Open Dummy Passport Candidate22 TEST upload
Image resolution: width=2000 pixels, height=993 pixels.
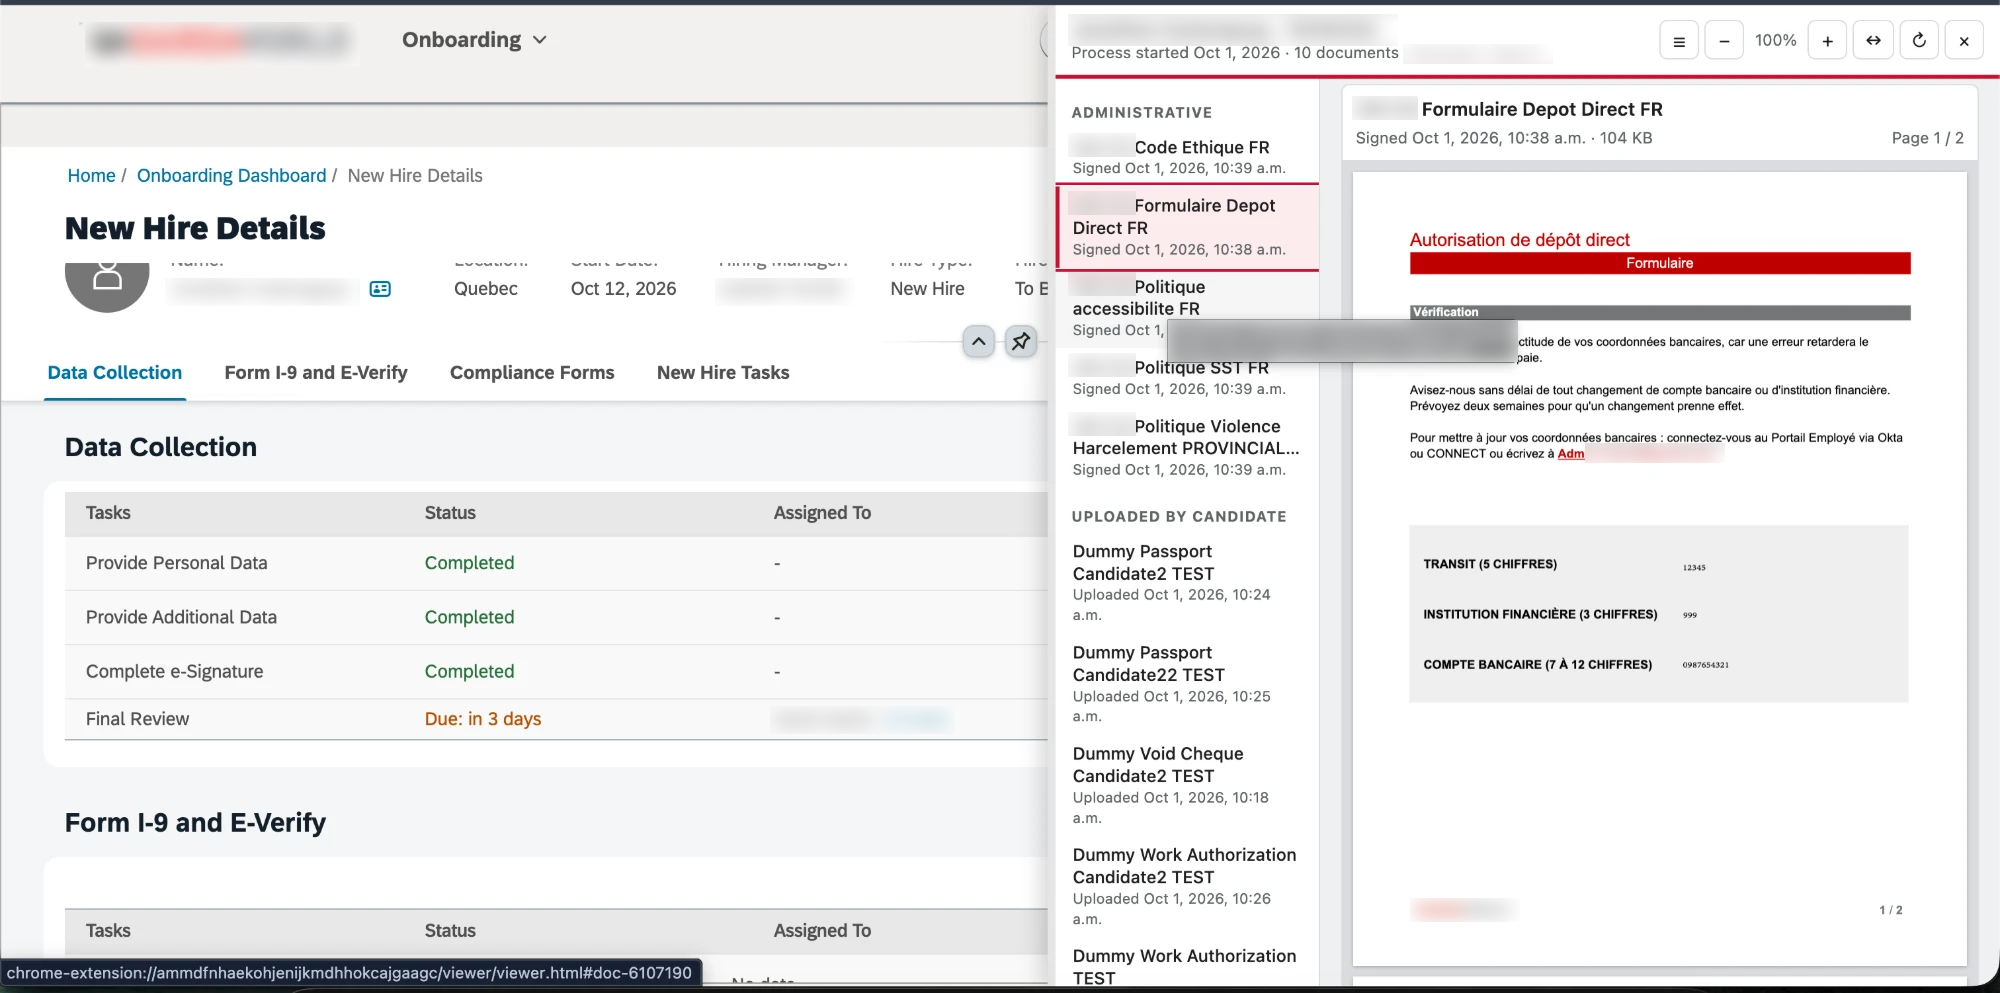[1187, 684]
